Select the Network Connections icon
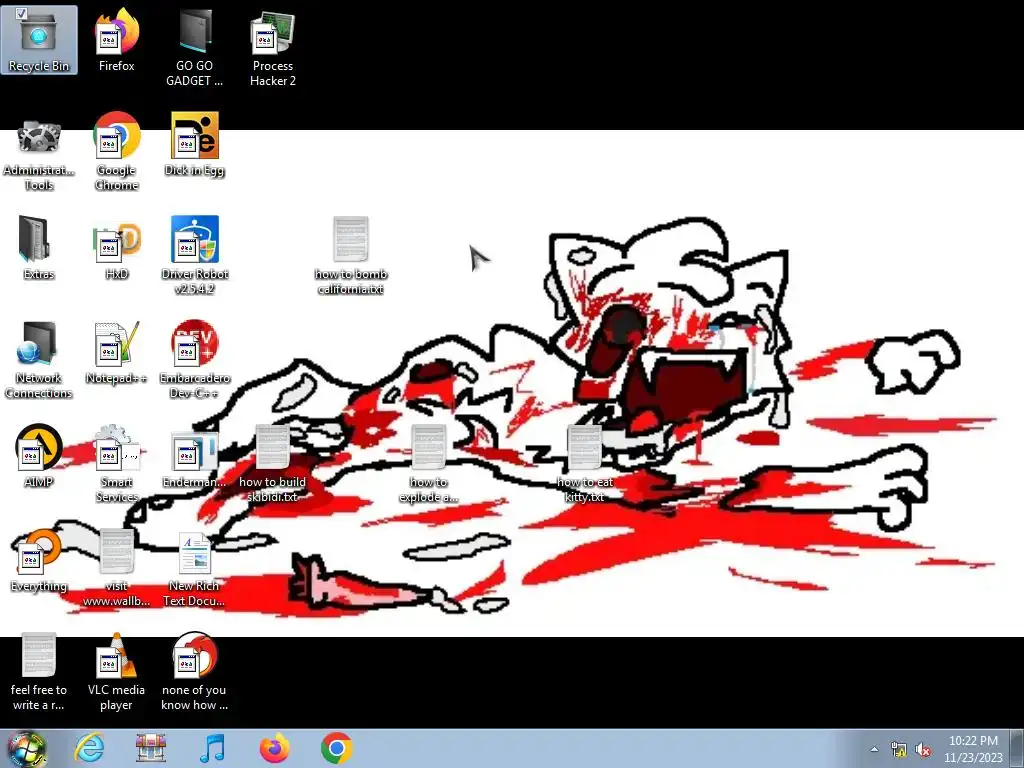This screenshot has width=1024, height=768. [x=39, y=359]
